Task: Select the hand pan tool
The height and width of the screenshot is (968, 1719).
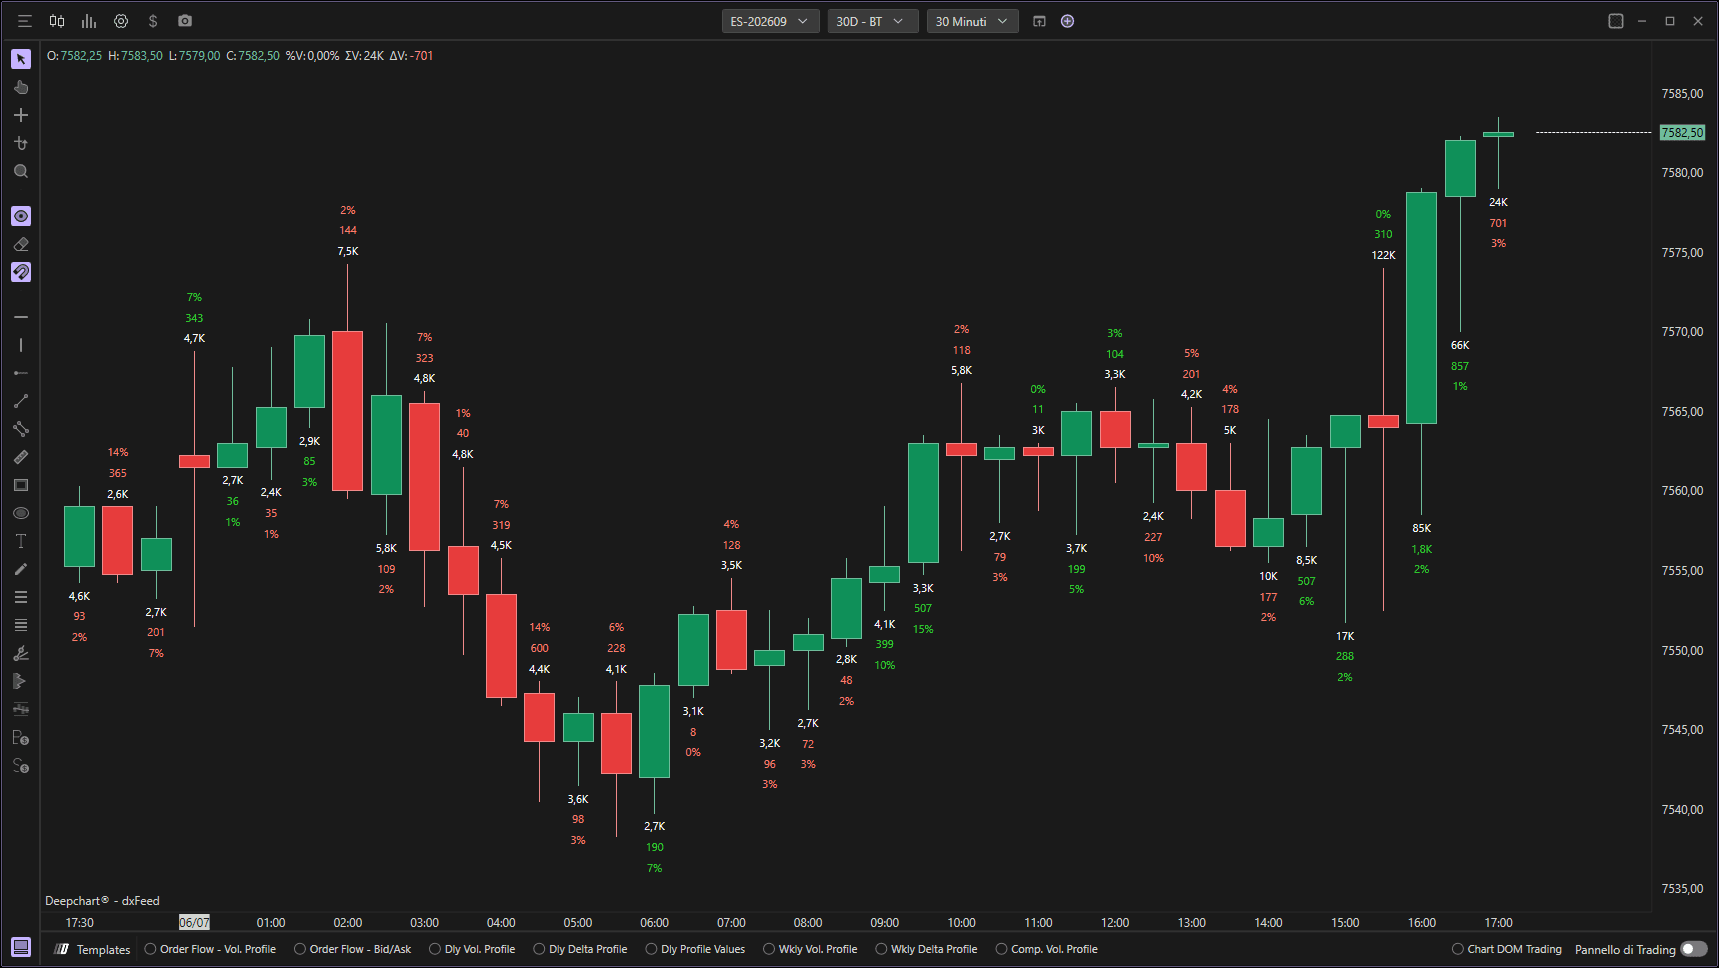Action: pyautogui.click(x=21, y=87)
